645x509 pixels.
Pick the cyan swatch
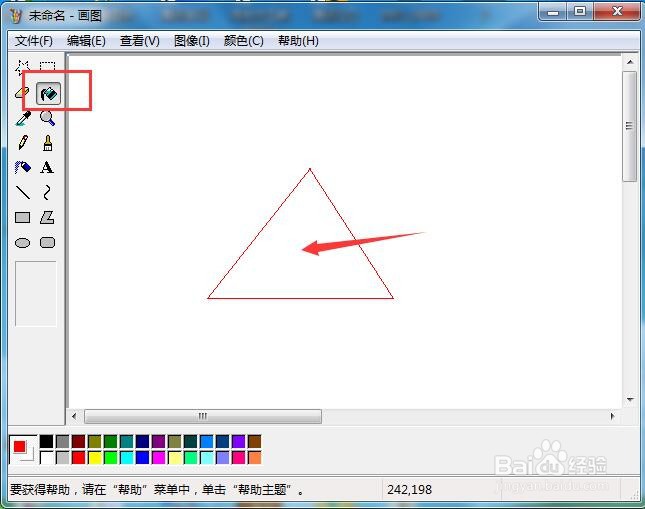click(127, 458)
